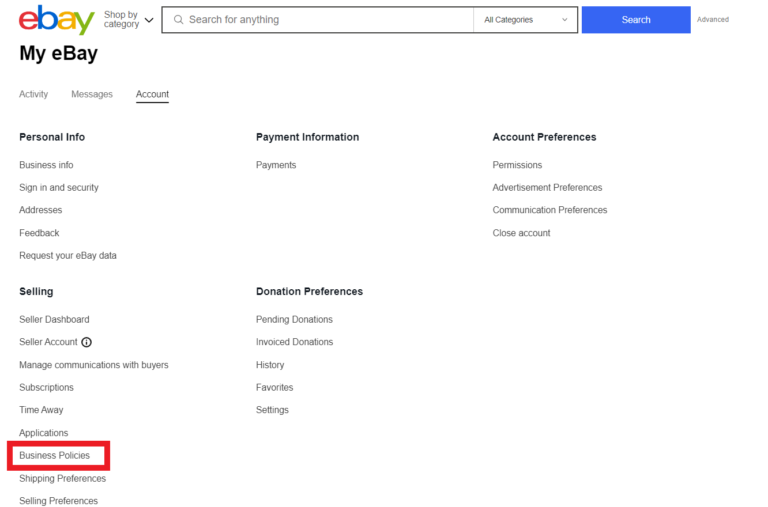Switch to the Messages tab
This screenshot has height=507, width=768.
(92, 94)
